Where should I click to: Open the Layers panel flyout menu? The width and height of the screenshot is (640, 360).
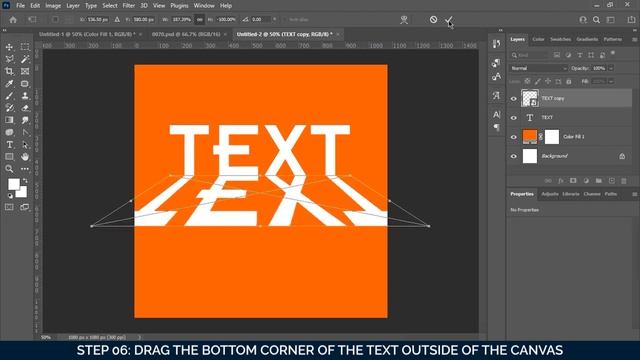coord(634,40)
